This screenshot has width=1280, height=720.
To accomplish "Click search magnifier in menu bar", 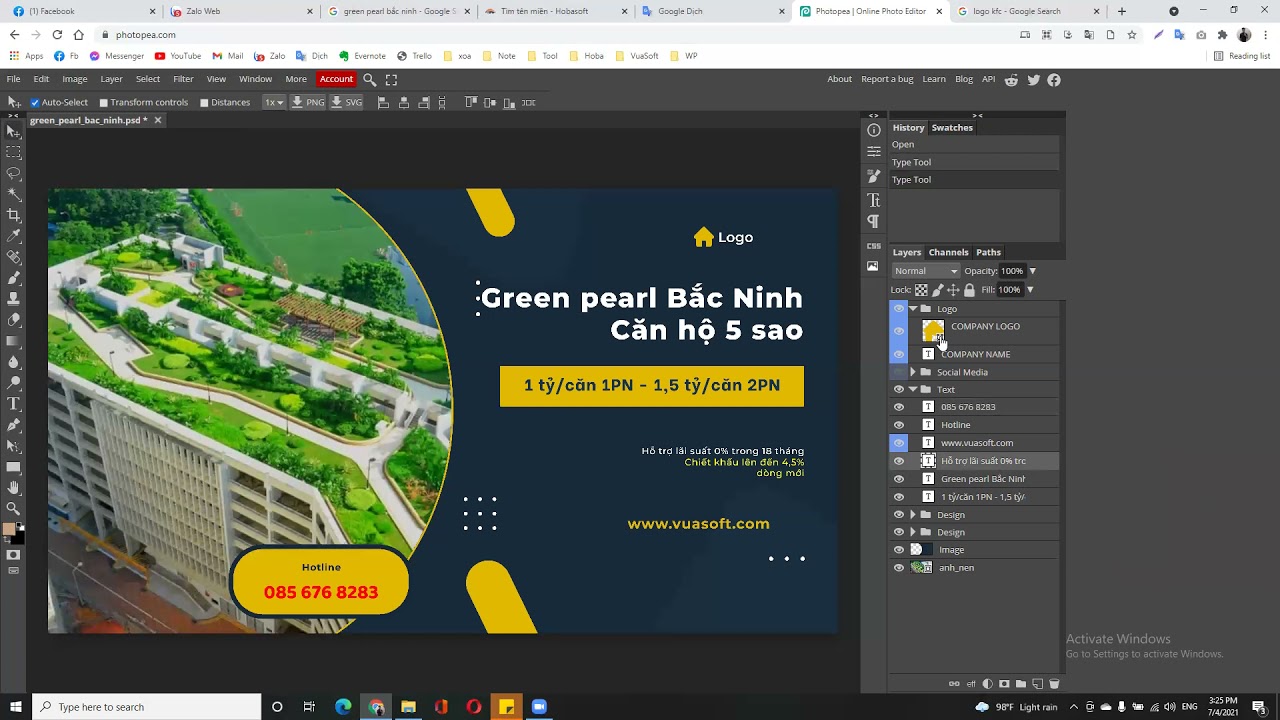I will coord(370,79).
